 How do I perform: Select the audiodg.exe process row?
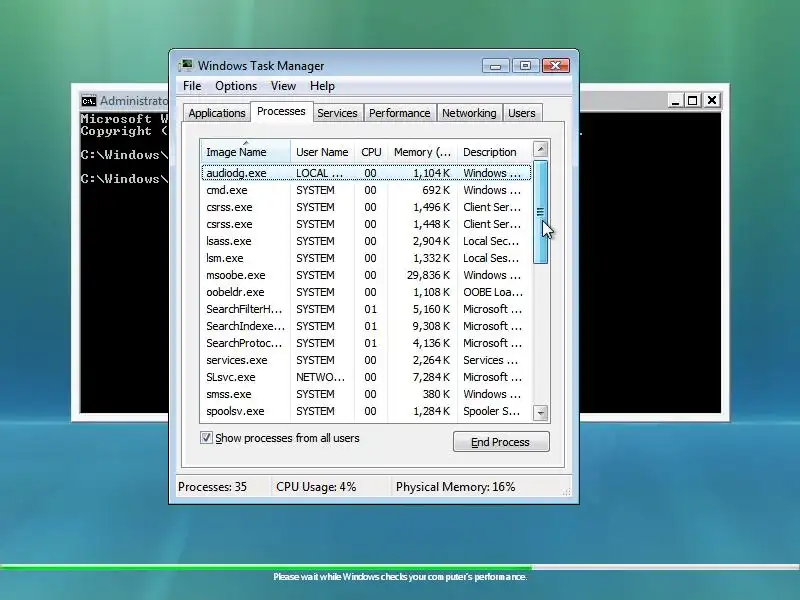[366, 173]
